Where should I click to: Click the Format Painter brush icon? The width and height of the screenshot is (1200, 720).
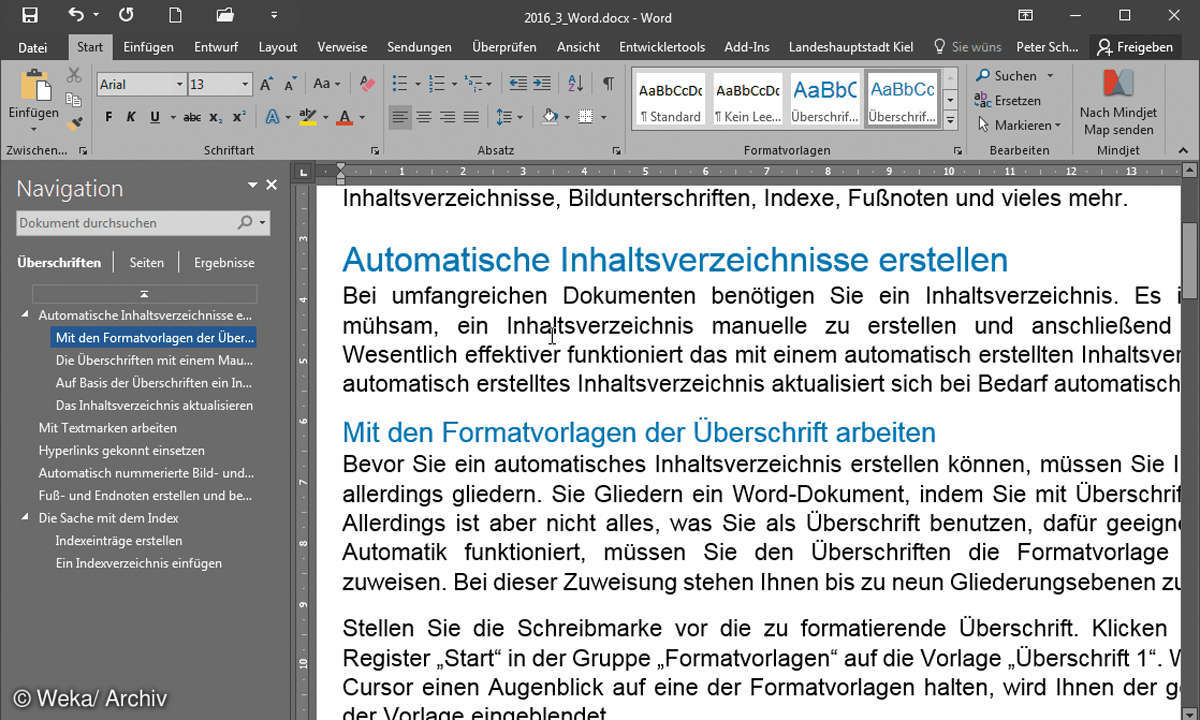[74, 123]
